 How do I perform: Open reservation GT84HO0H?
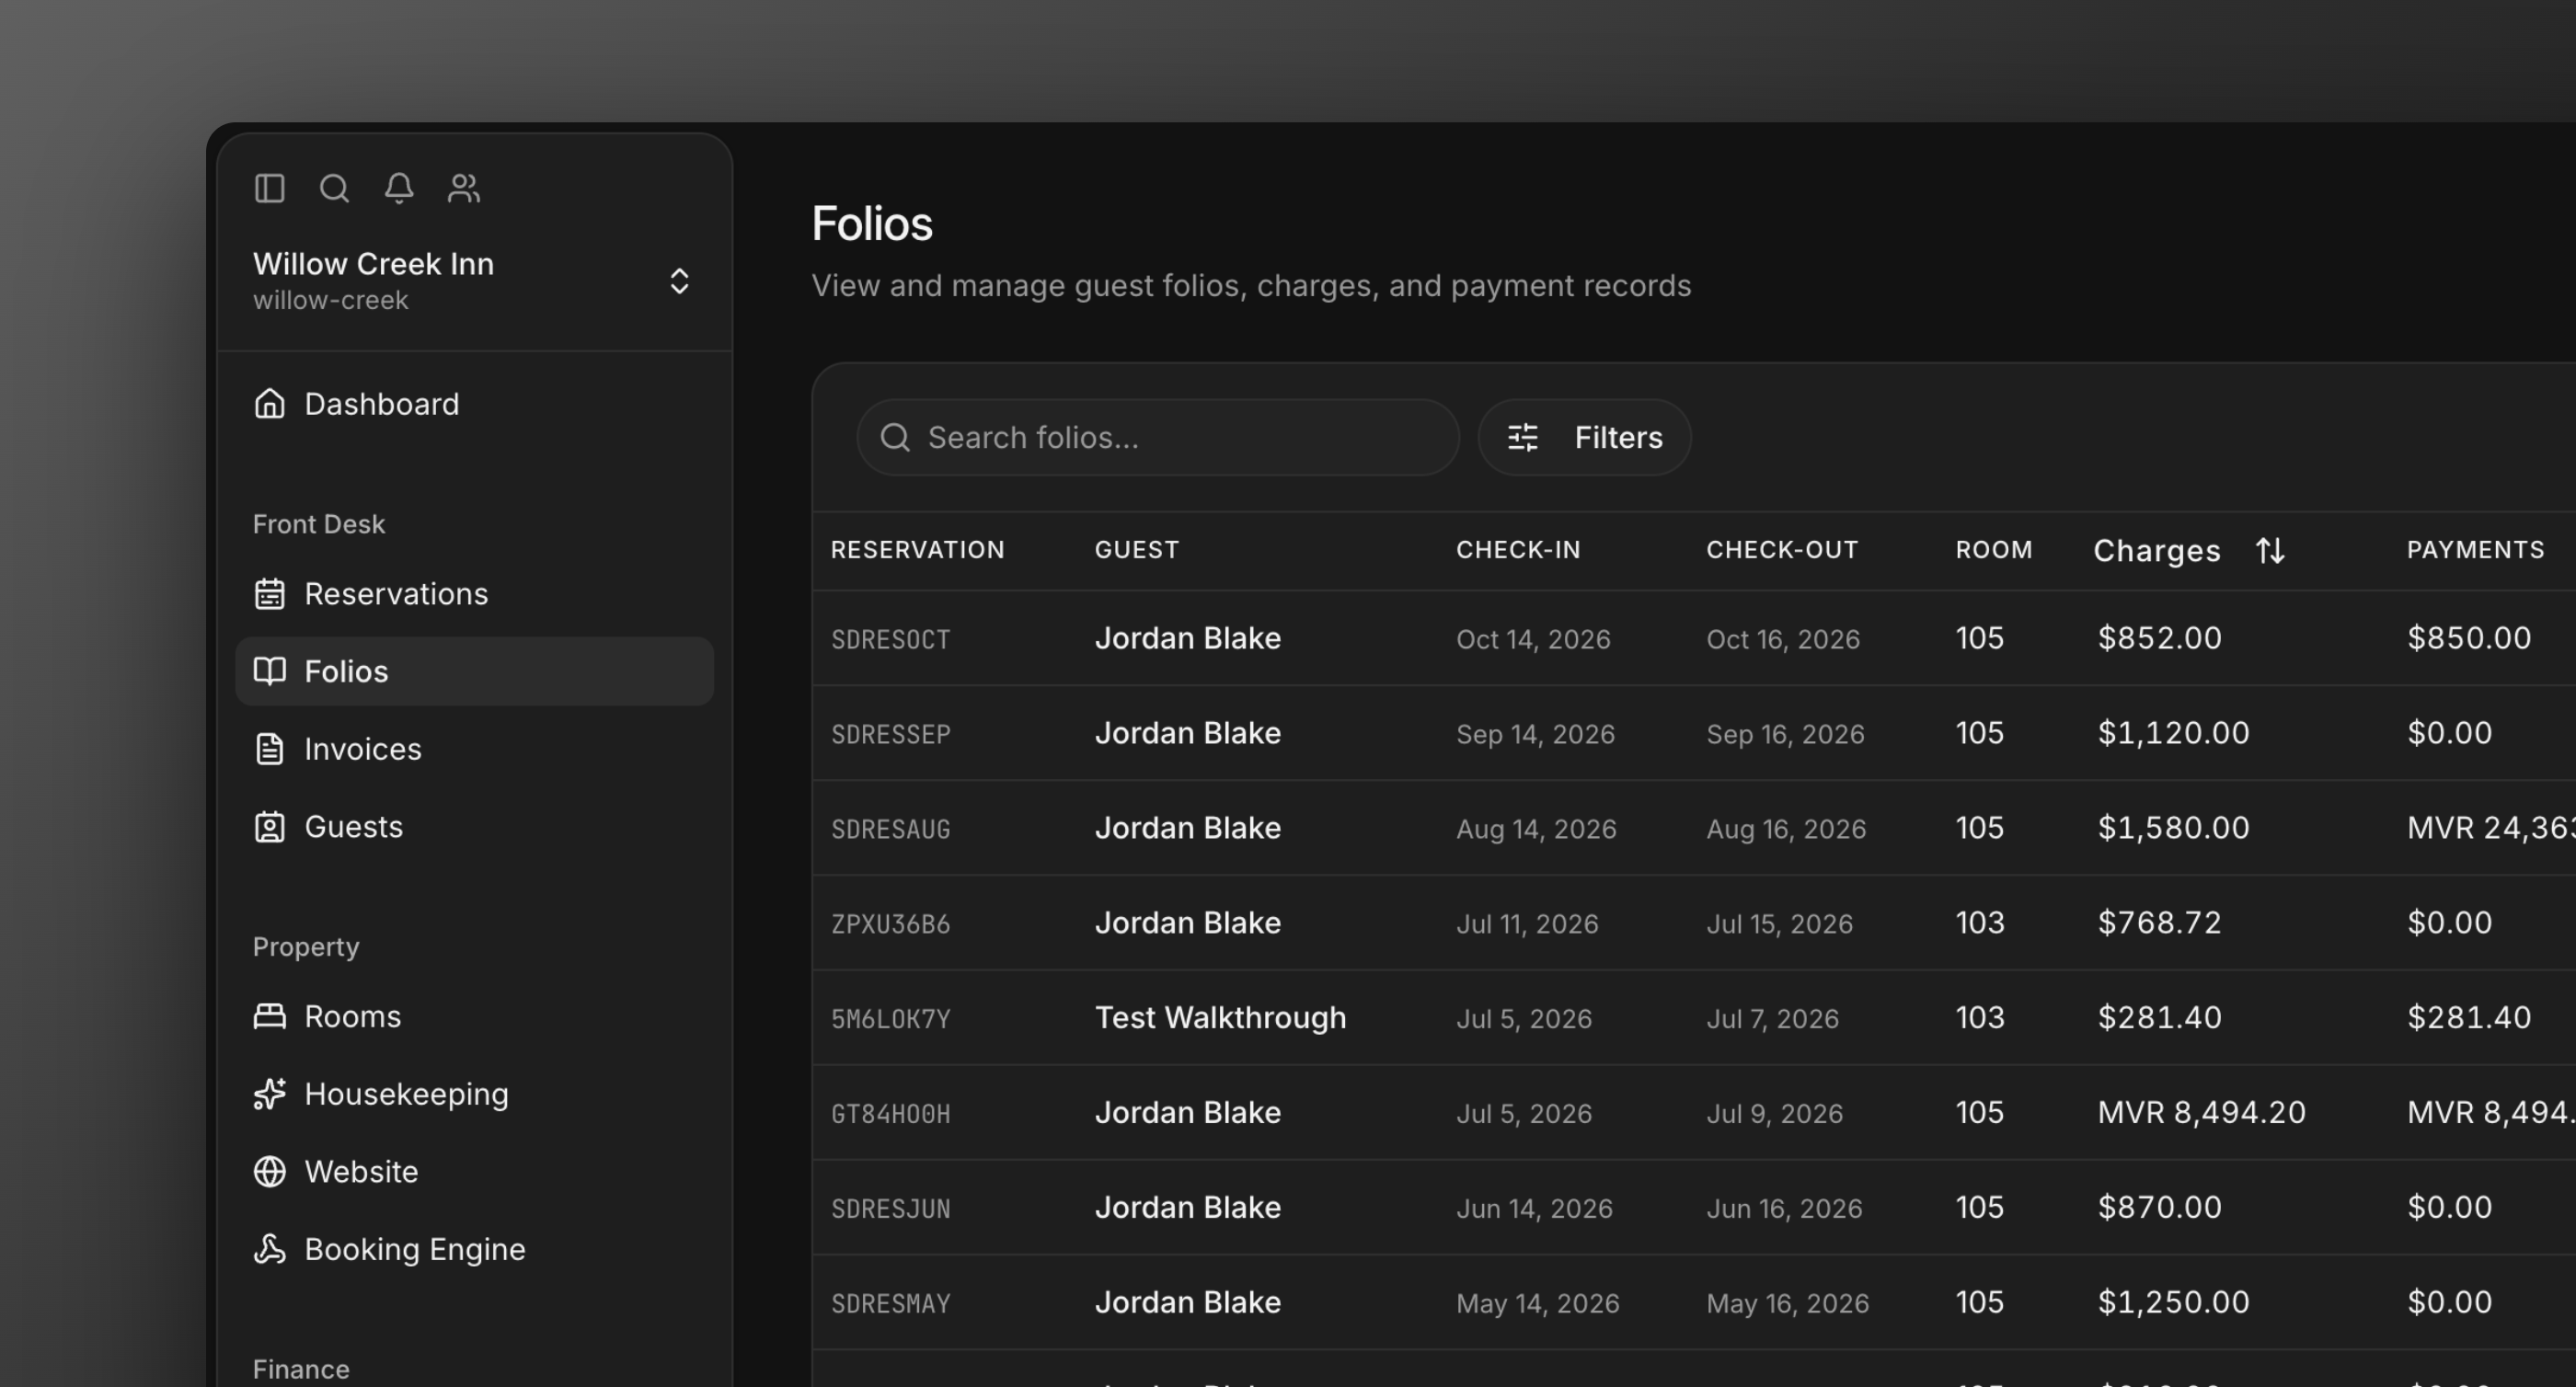[x=890, y=1114]
